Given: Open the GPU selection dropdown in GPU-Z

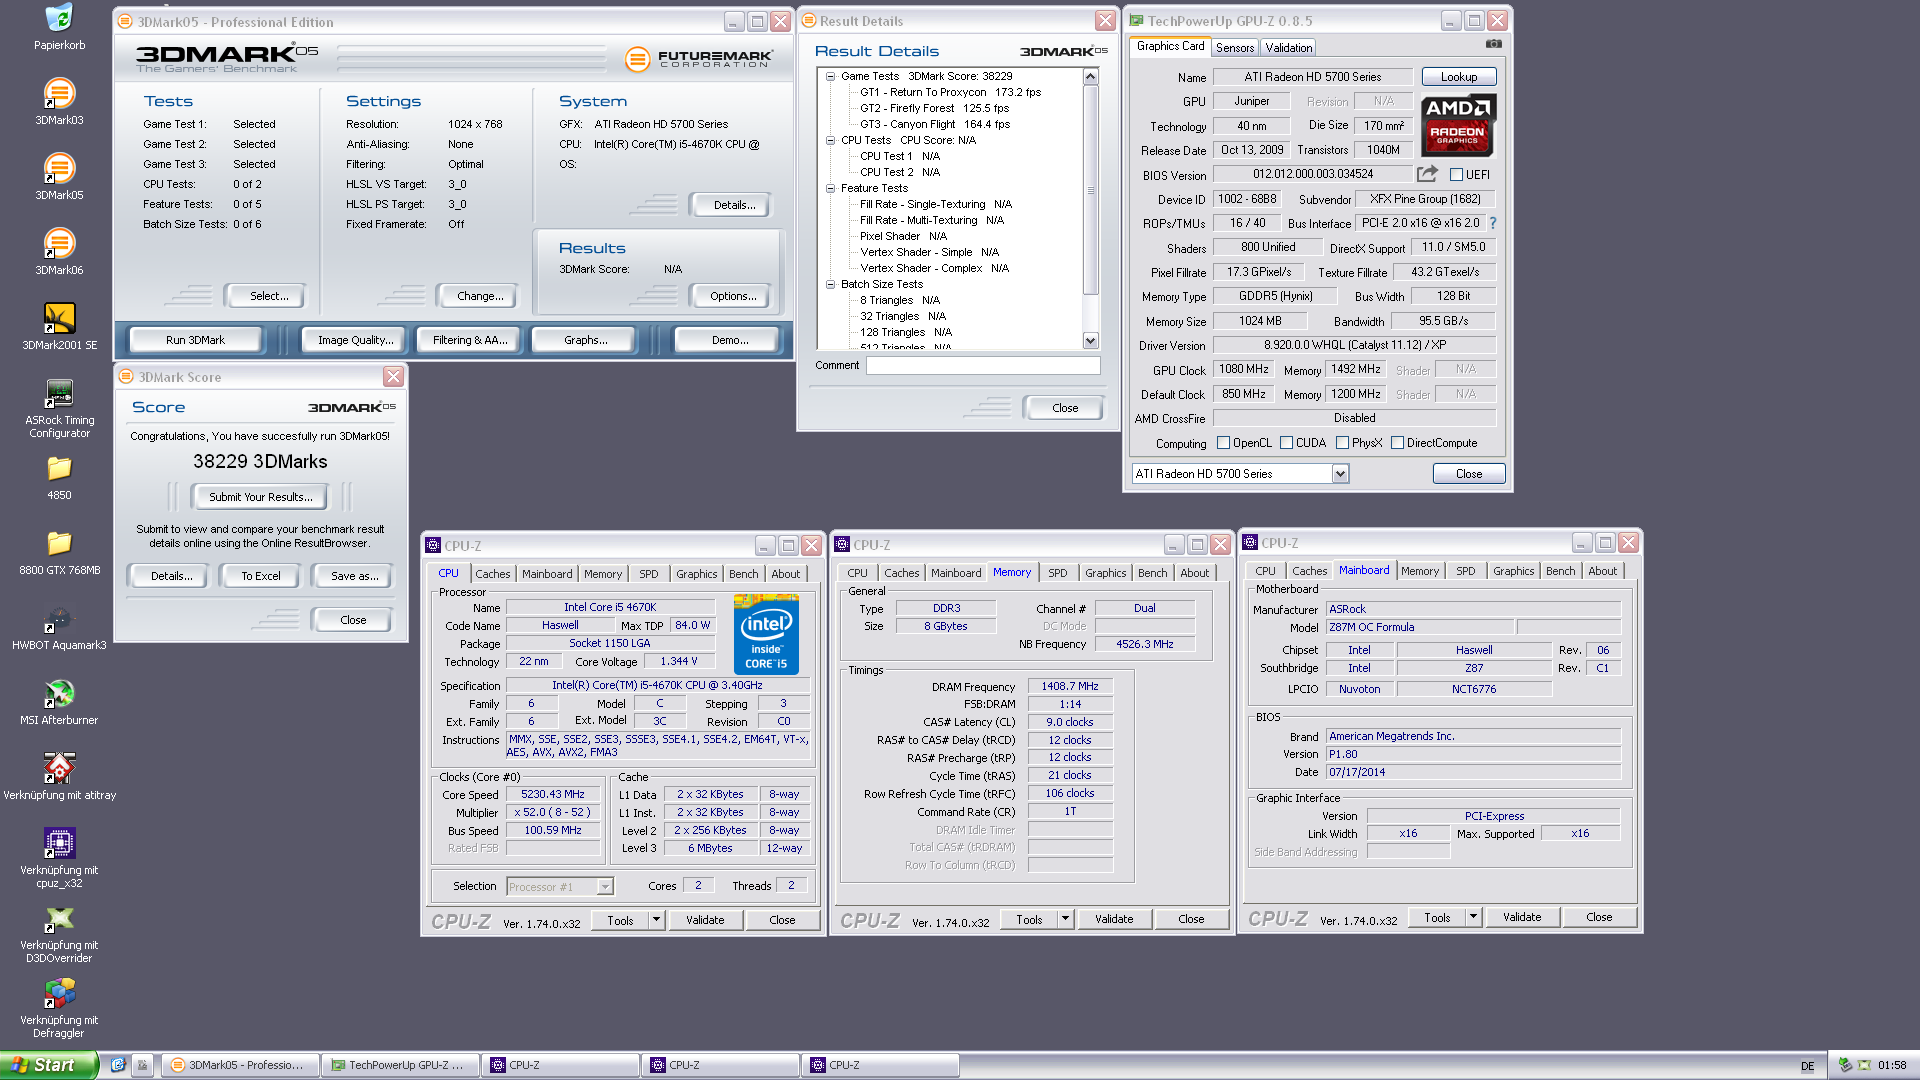Looking at the screenshot, I should [x=1340, y=474].
